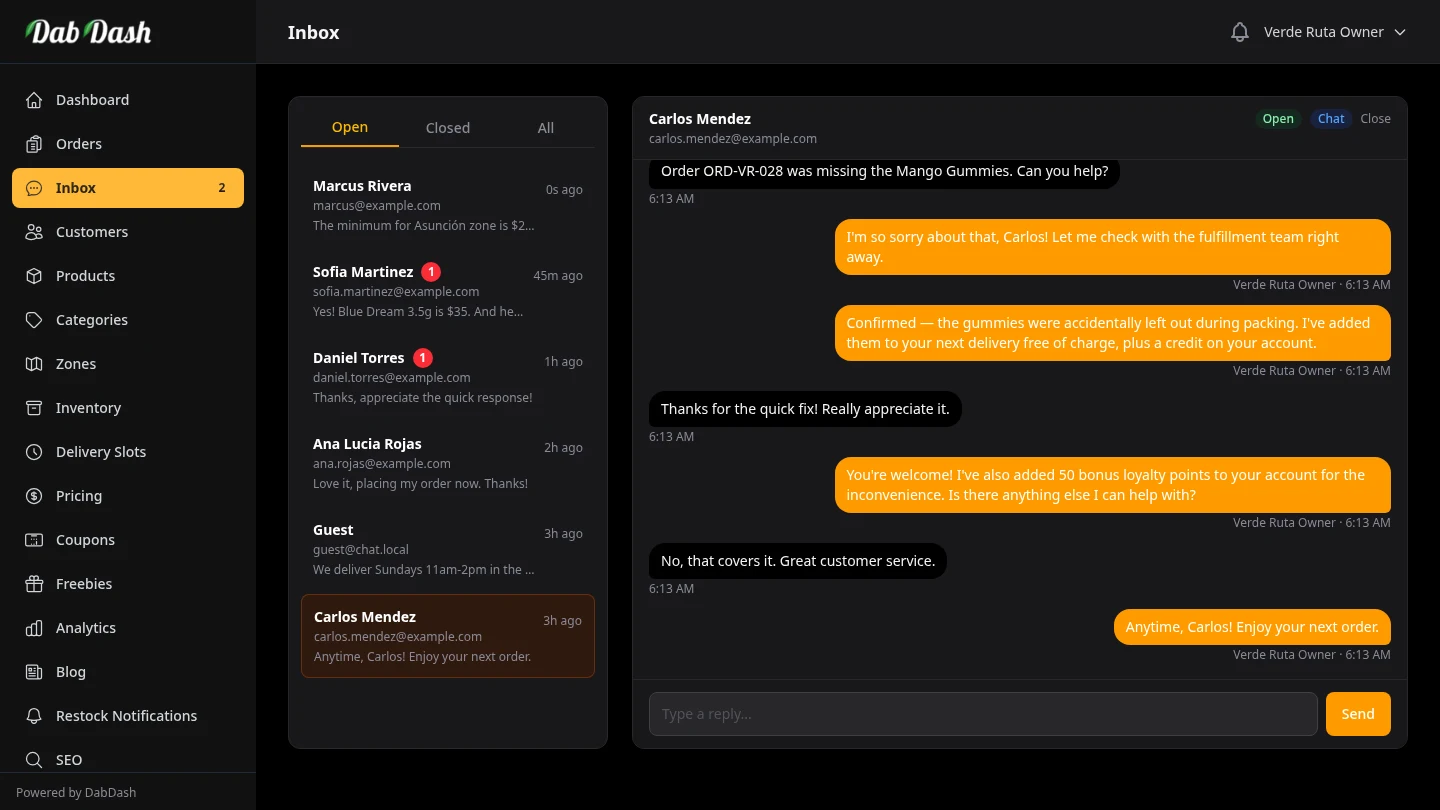Open the Pricing dollar icon
This screenshot has width=1440, height=810.
click(33, 496)
